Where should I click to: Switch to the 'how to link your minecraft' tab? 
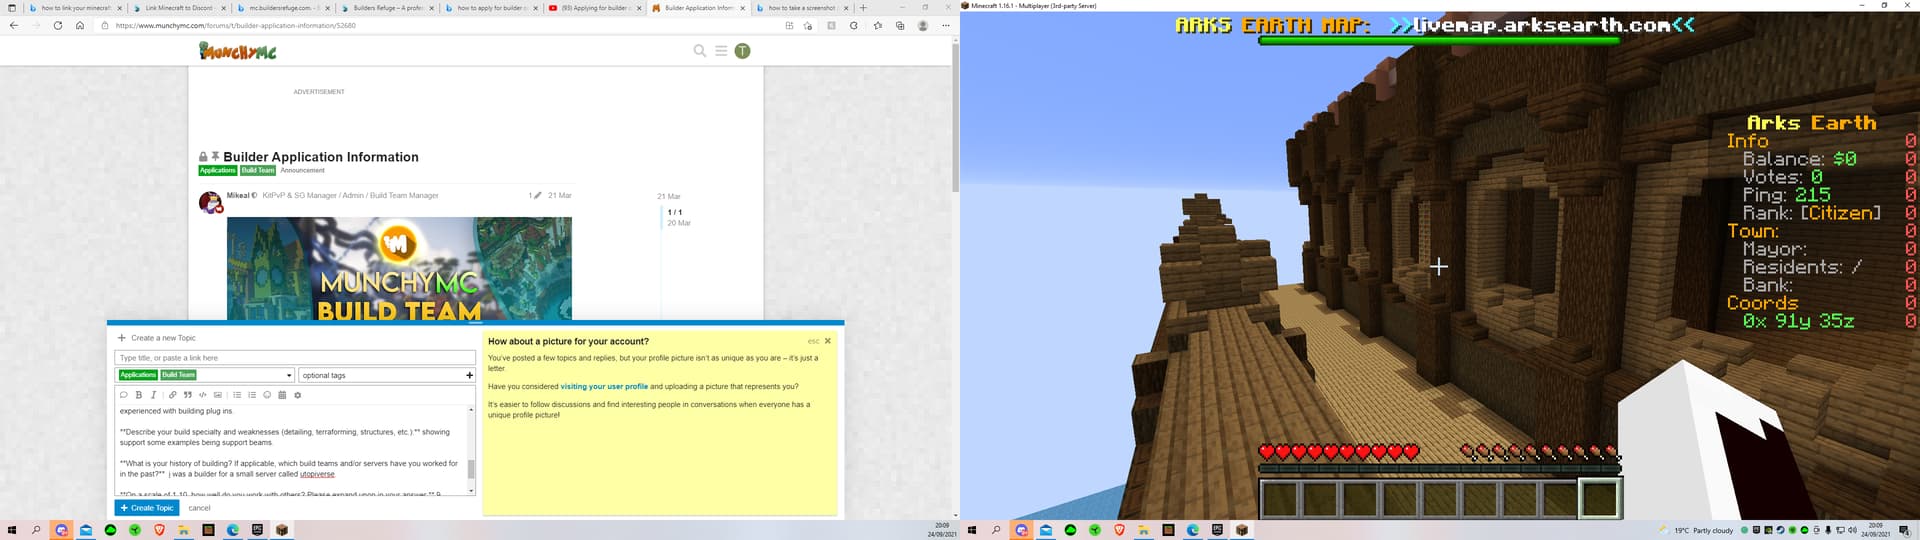click(x=75, y=8)
